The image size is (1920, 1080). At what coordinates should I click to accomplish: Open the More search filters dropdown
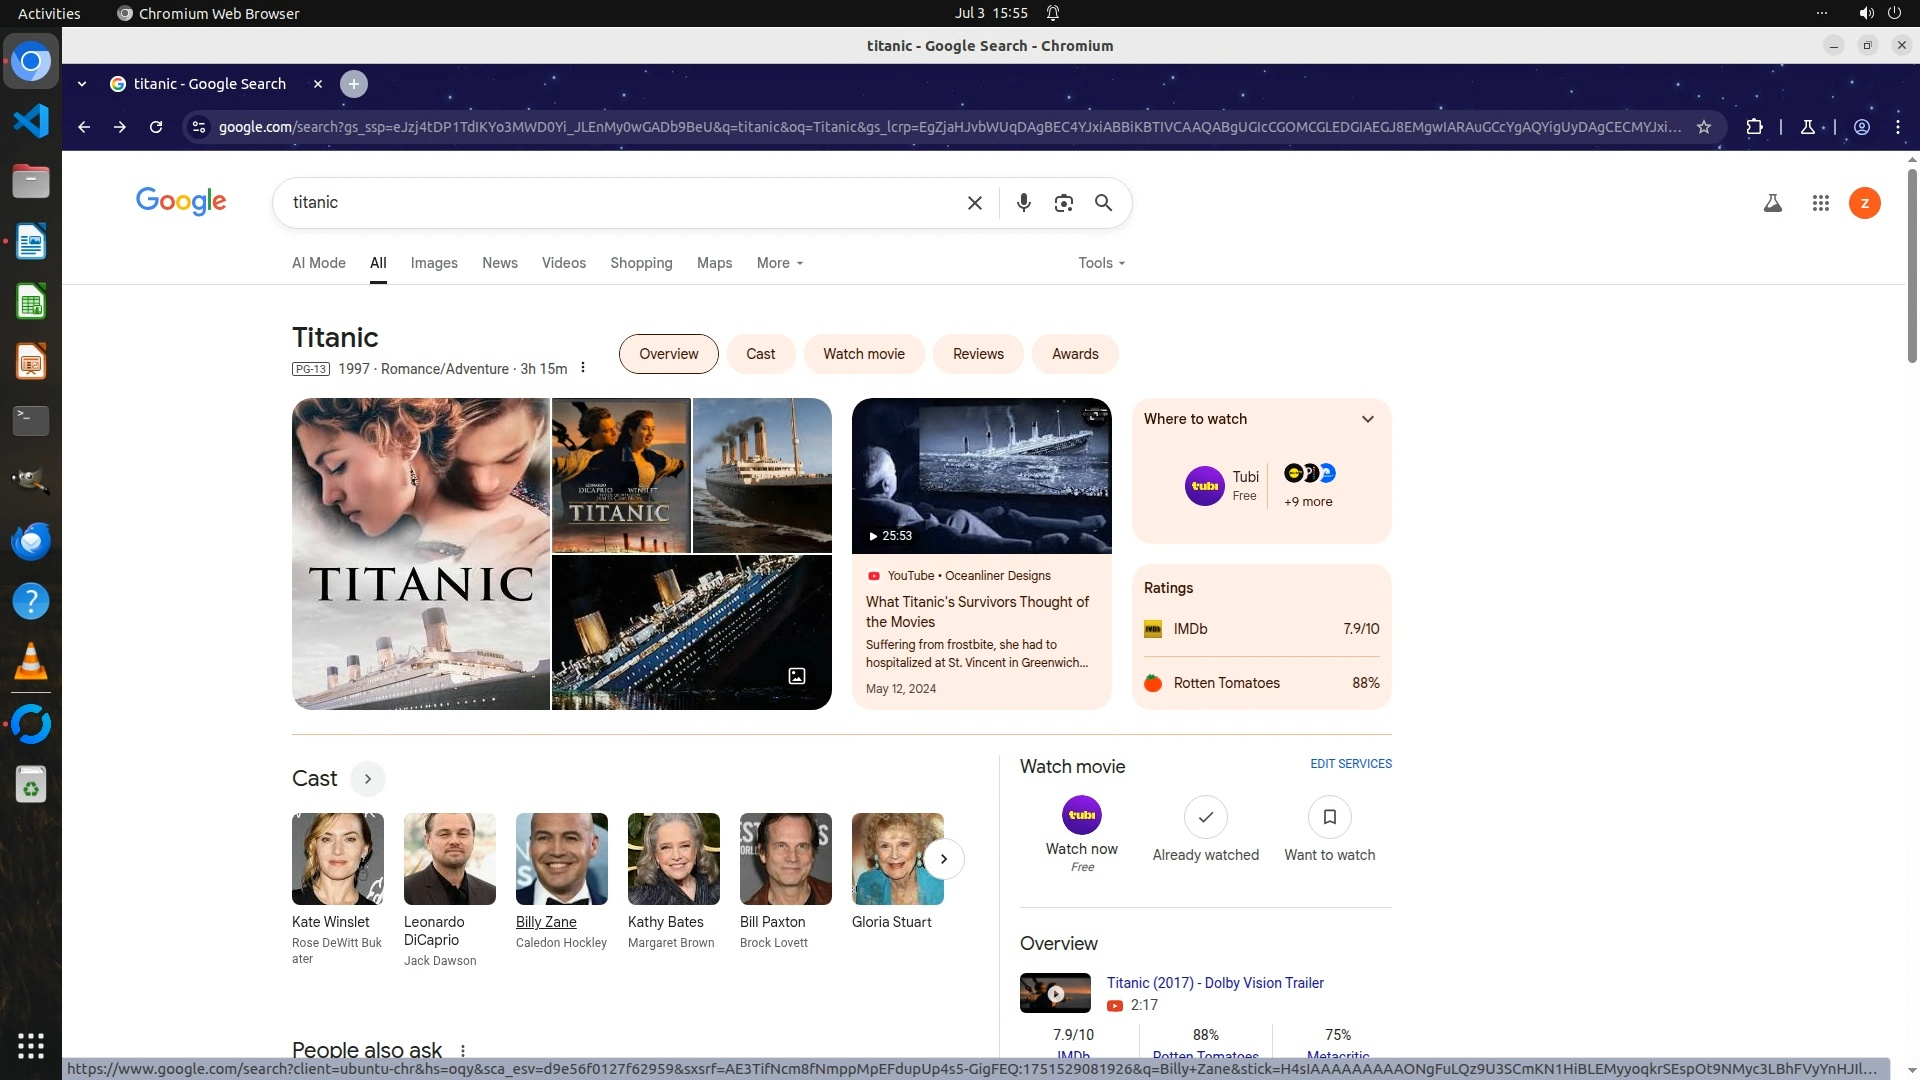point(779,263)
